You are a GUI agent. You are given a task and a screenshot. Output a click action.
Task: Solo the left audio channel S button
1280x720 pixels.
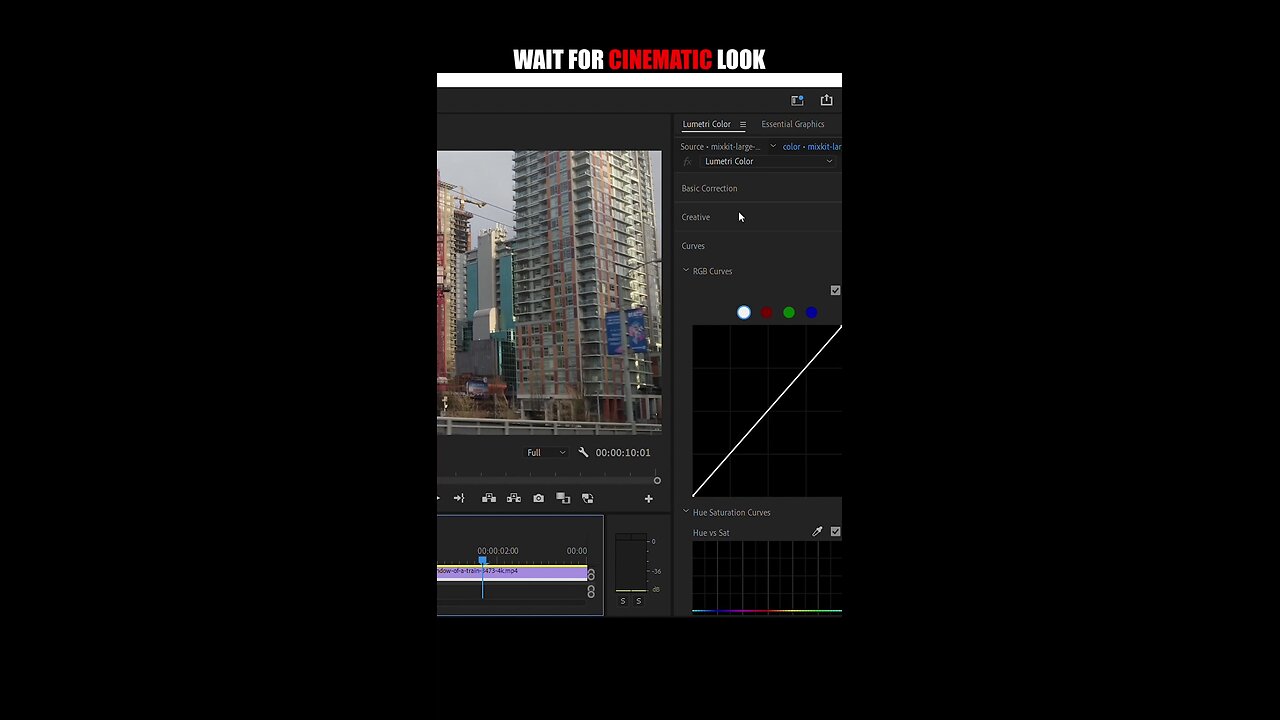pyautogui.click(x=623, y=600)
